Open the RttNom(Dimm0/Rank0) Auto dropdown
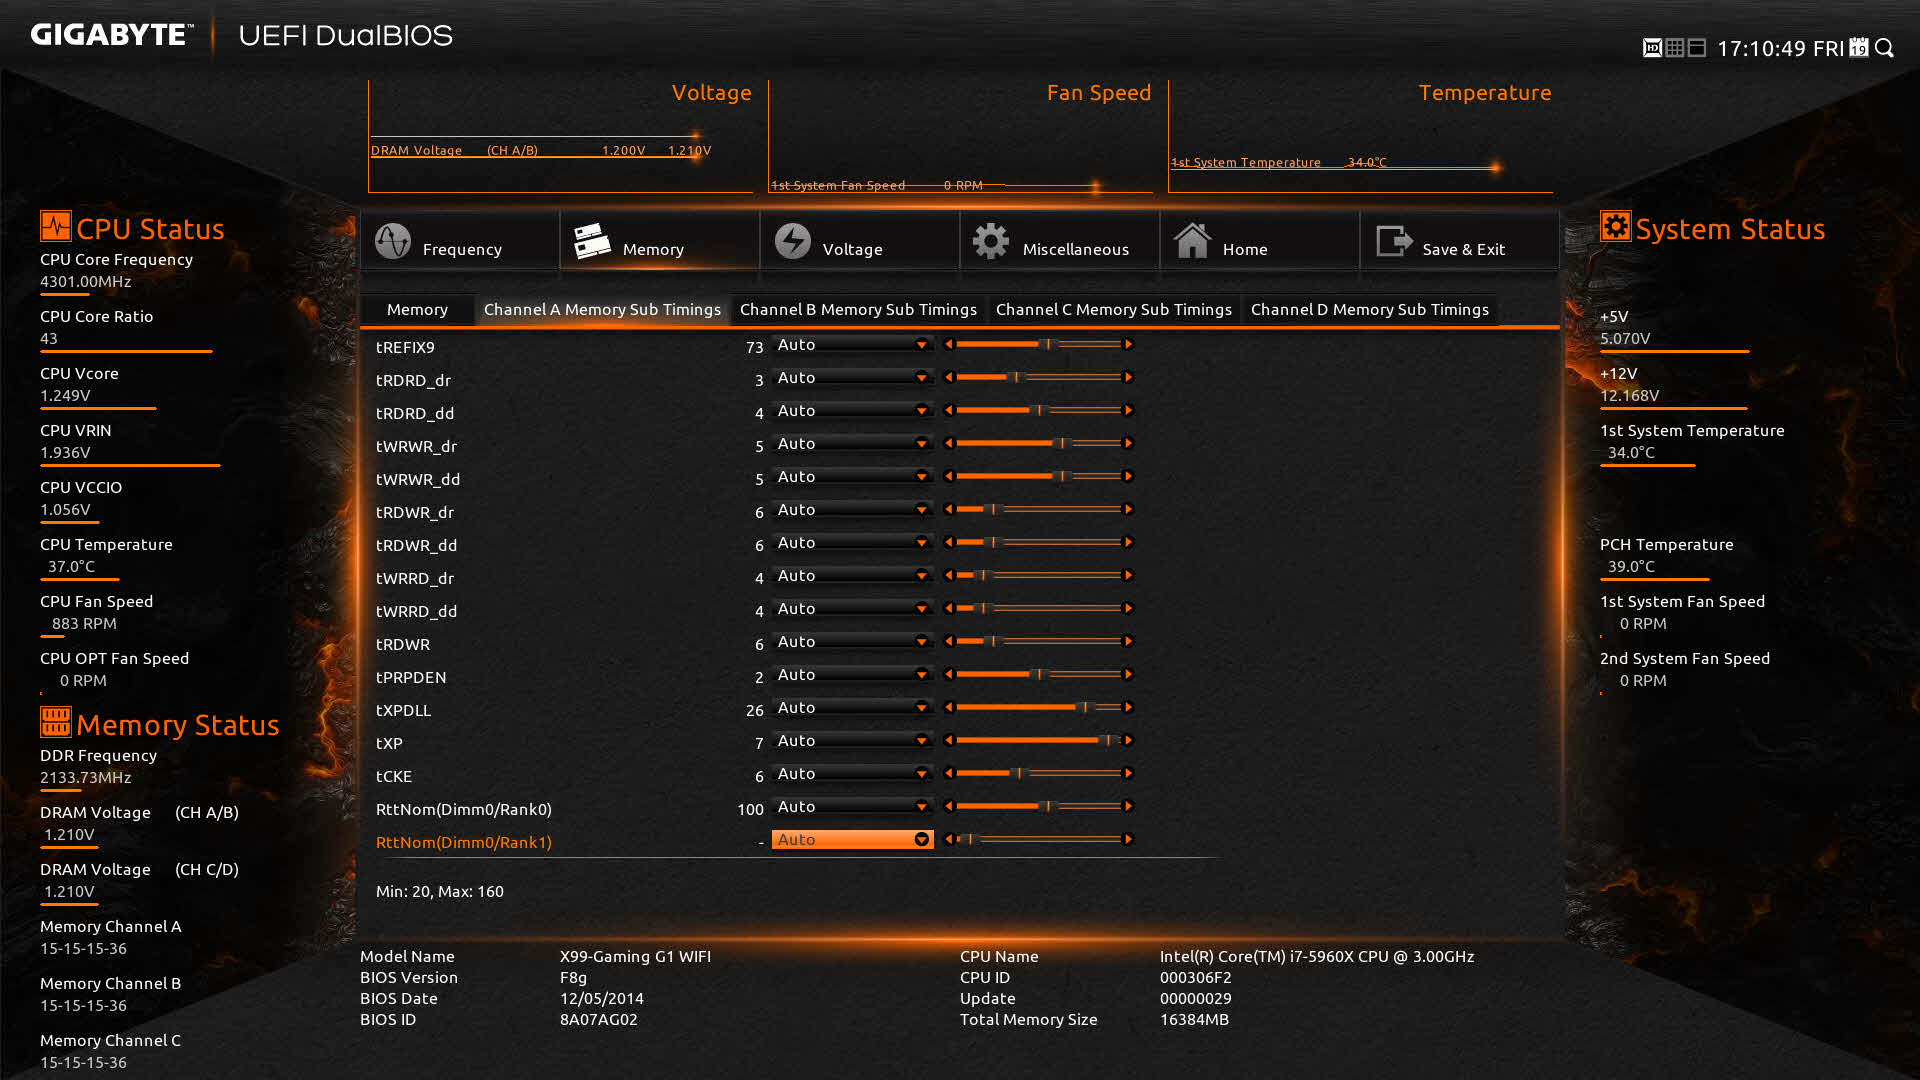This screenshot has width=1920, height=1080. pyautogui.click(x=852, y=806)
